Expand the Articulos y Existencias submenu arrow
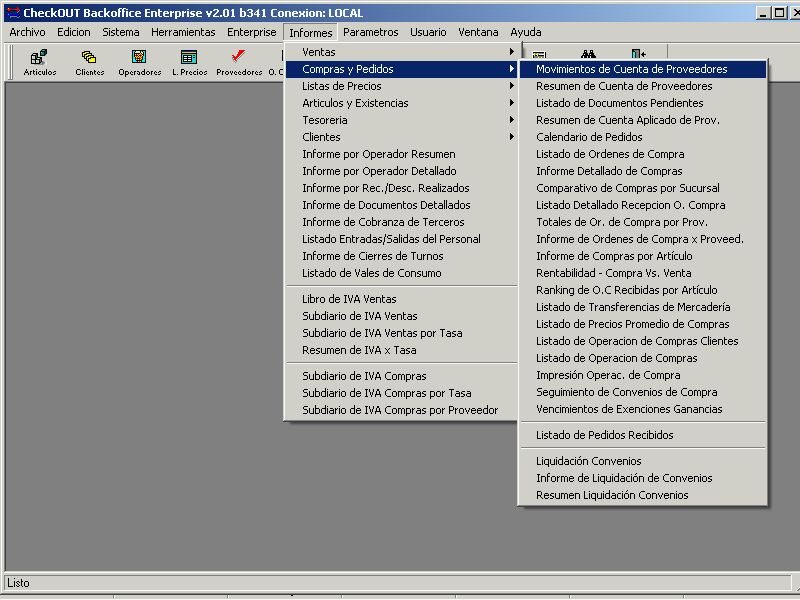The image size is (800, 600). click(x=511, y=103)
